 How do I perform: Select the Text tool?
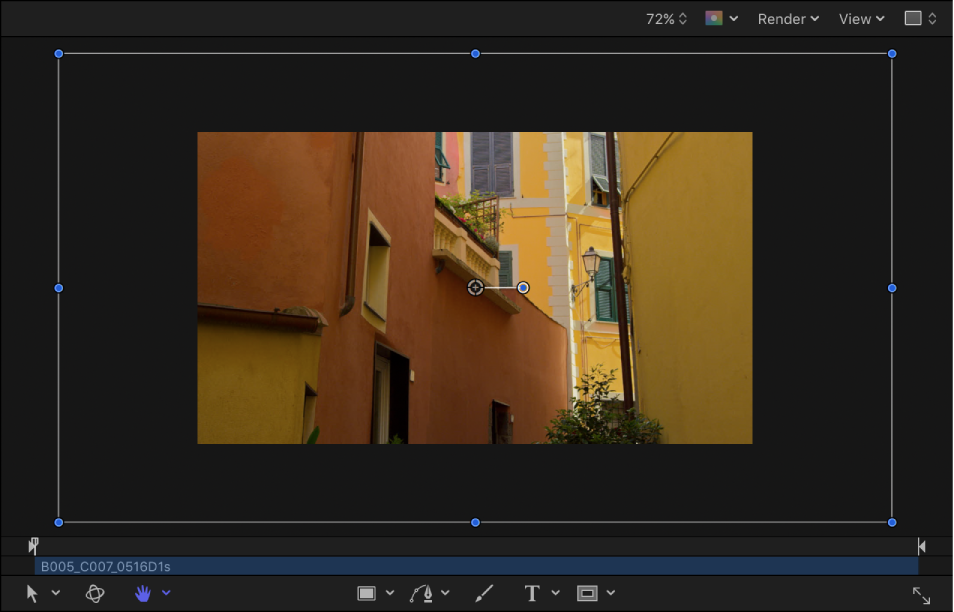(x=533, y=592)
